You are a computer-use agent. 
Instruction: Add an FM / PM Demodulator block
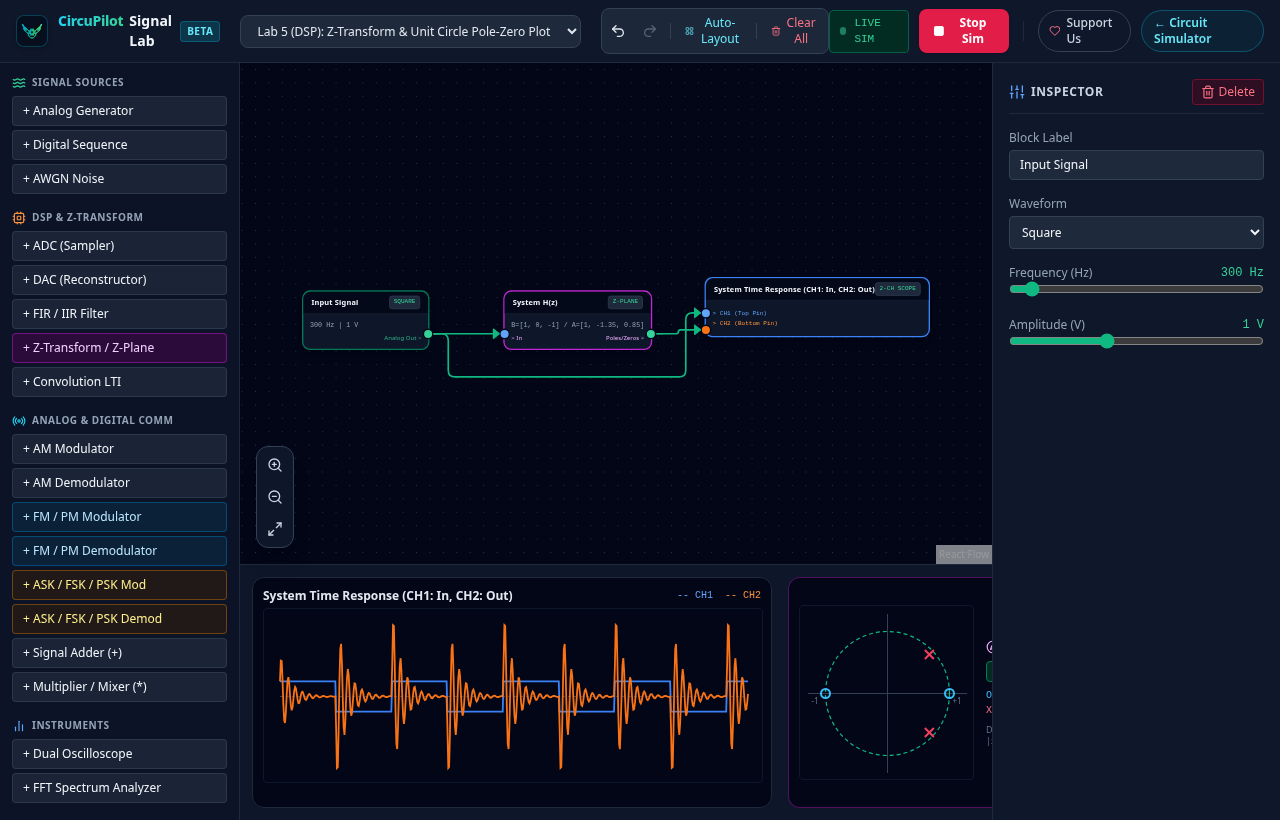(119, 551)
